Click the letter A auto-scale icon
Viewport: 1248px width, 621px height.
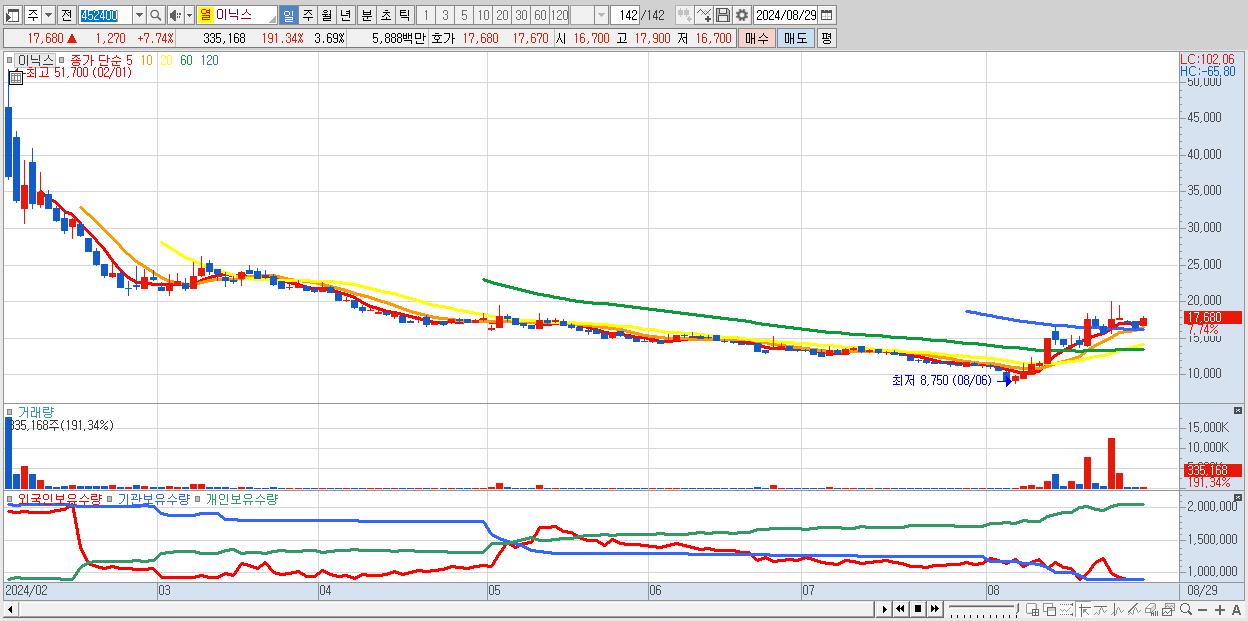pos(1236,609)
